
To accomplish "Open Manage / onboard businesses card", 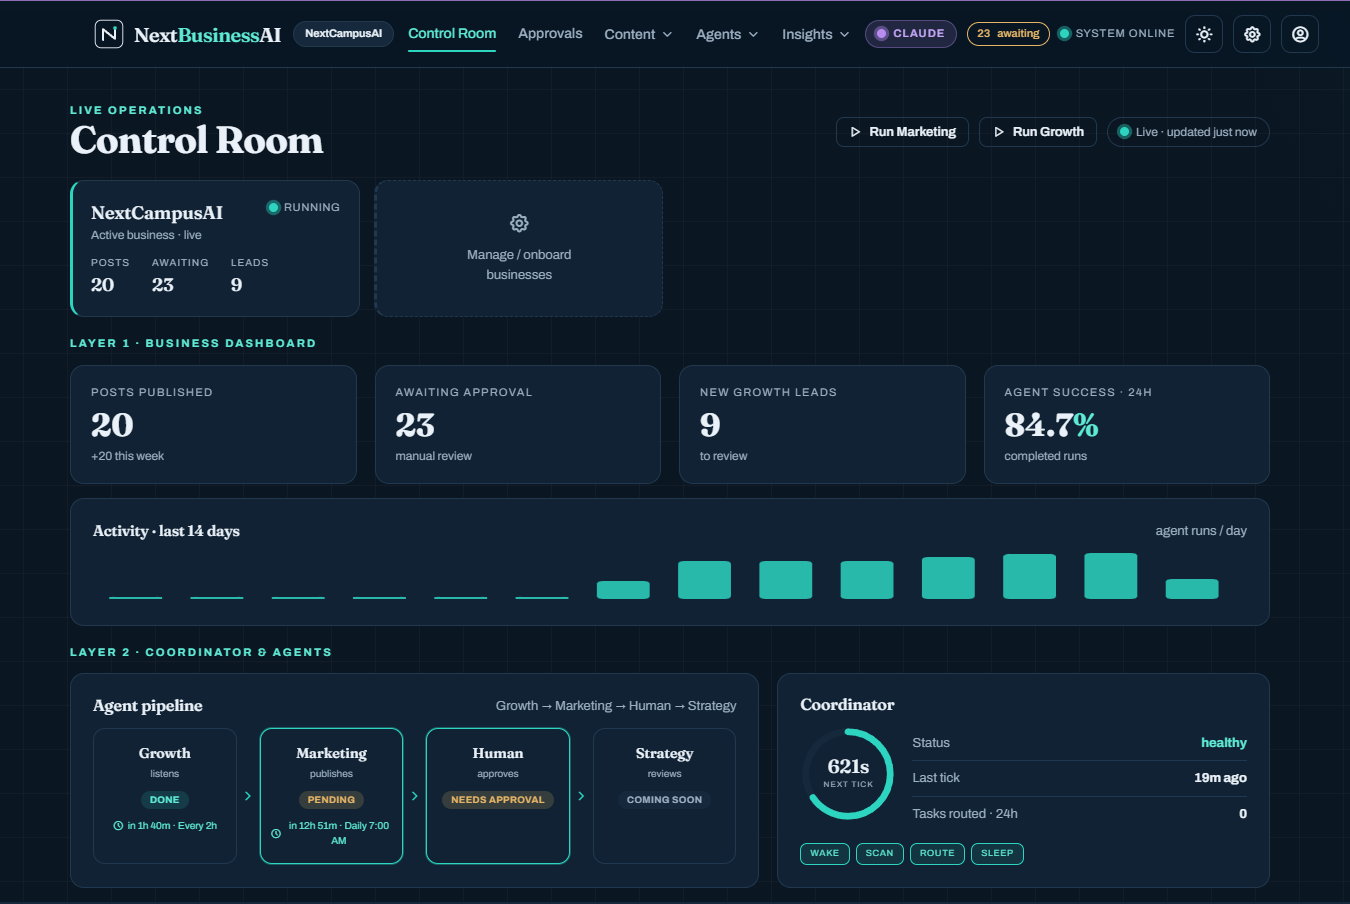I will click(519, 249).
